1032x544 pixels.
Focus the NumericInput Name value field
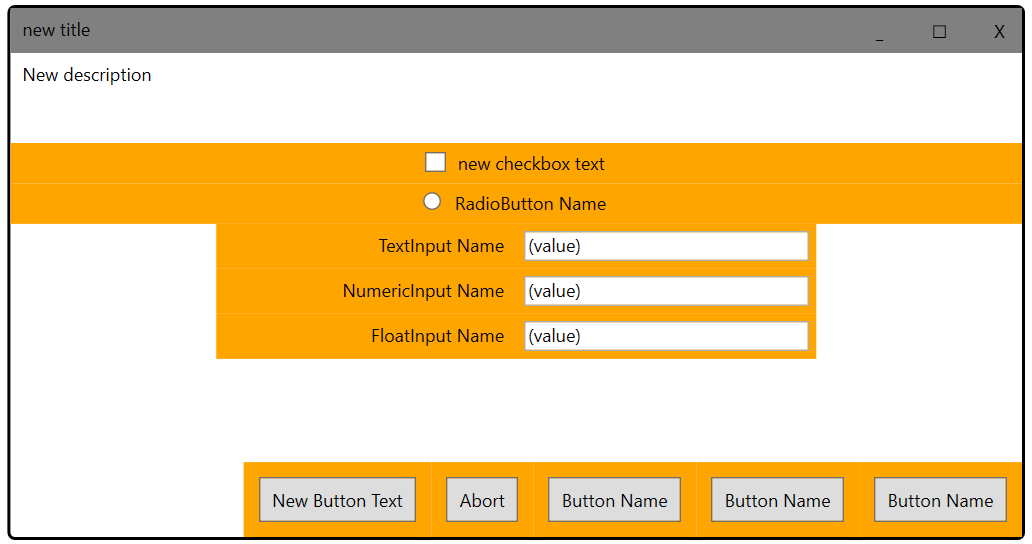[x=666, y=291]
